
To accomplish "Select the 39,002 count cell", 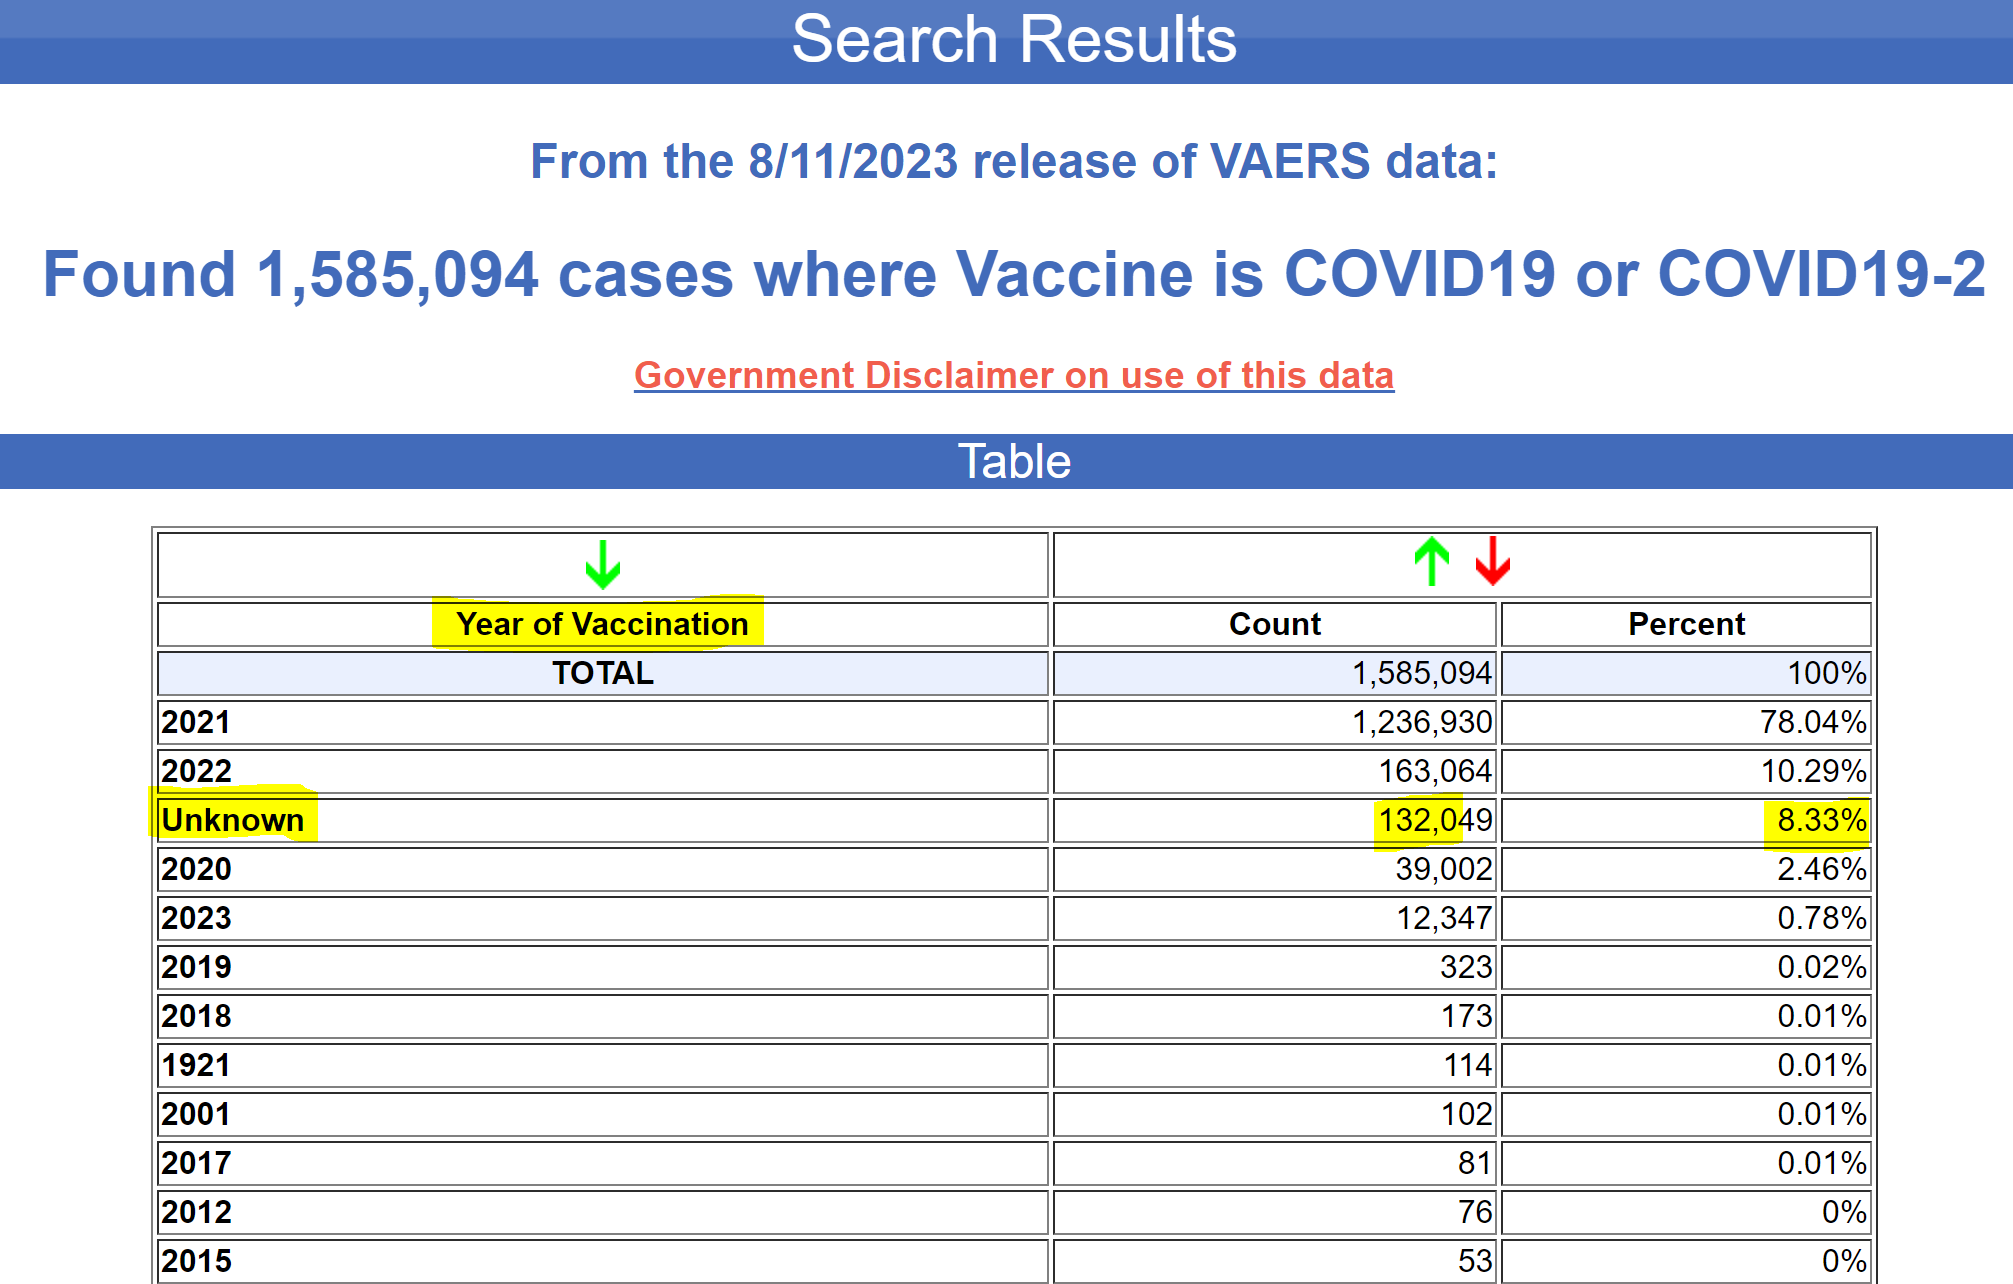I will tap(1275, 869).
